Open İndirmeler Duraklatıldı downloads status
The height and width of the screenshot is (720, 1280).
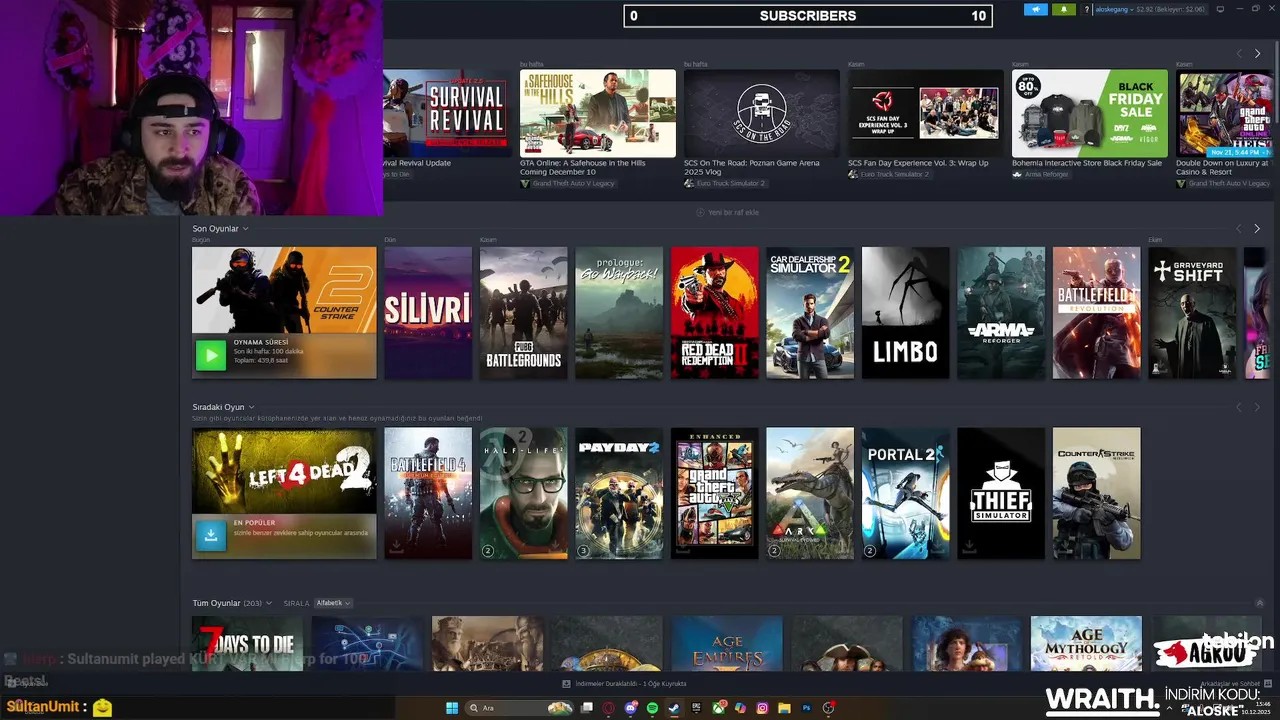[x=625, y=684]
